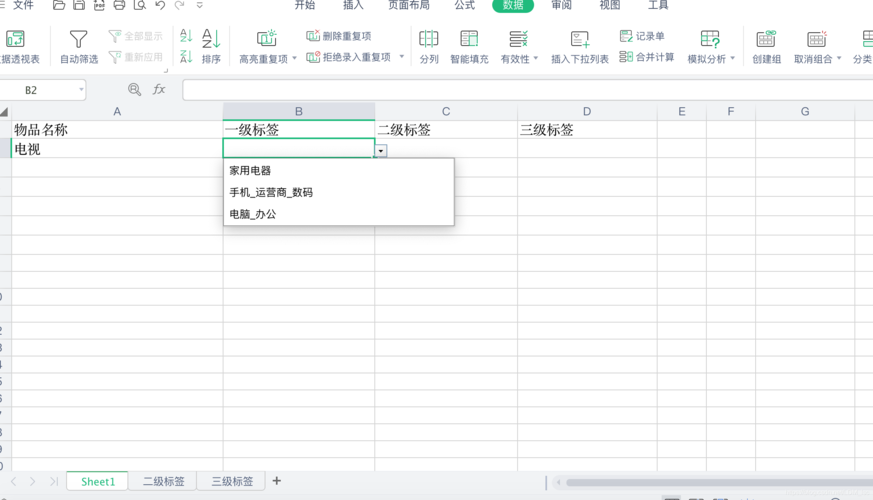Reject duplicate entry option
The width and height of the screenshot is (873, 500).
click(349, 57)
